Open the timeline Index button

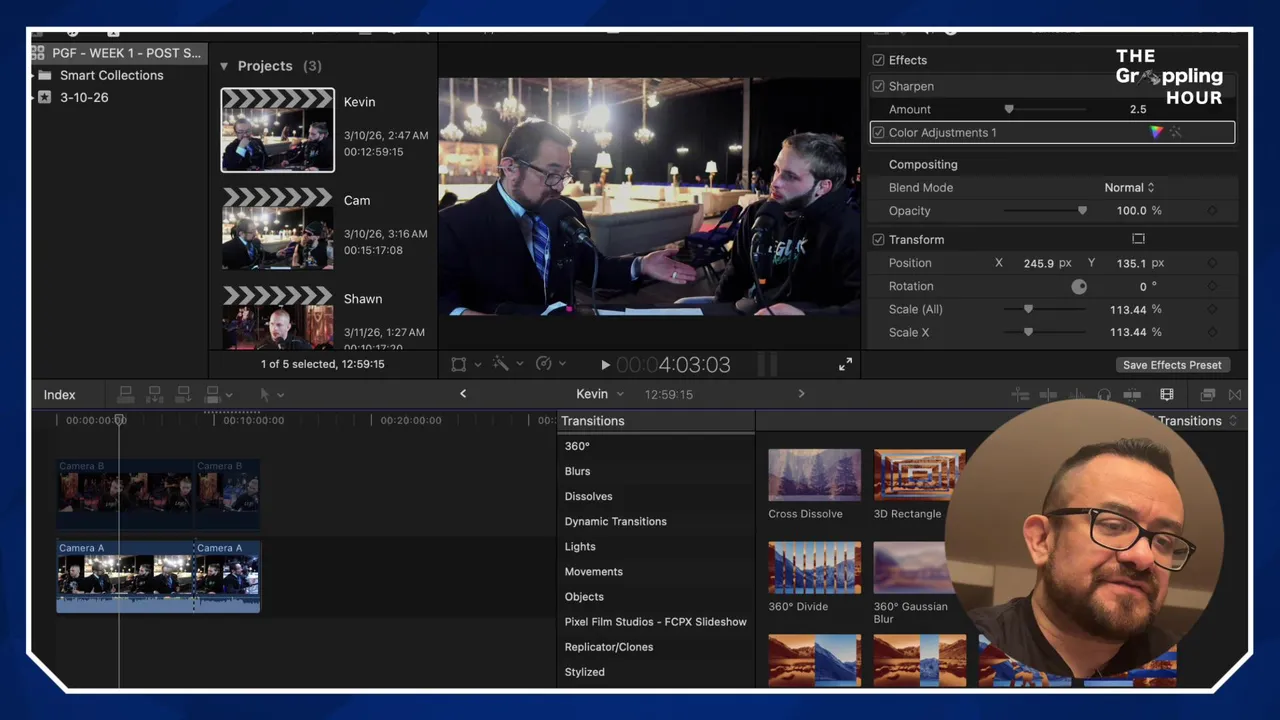(x=59, y=395)
